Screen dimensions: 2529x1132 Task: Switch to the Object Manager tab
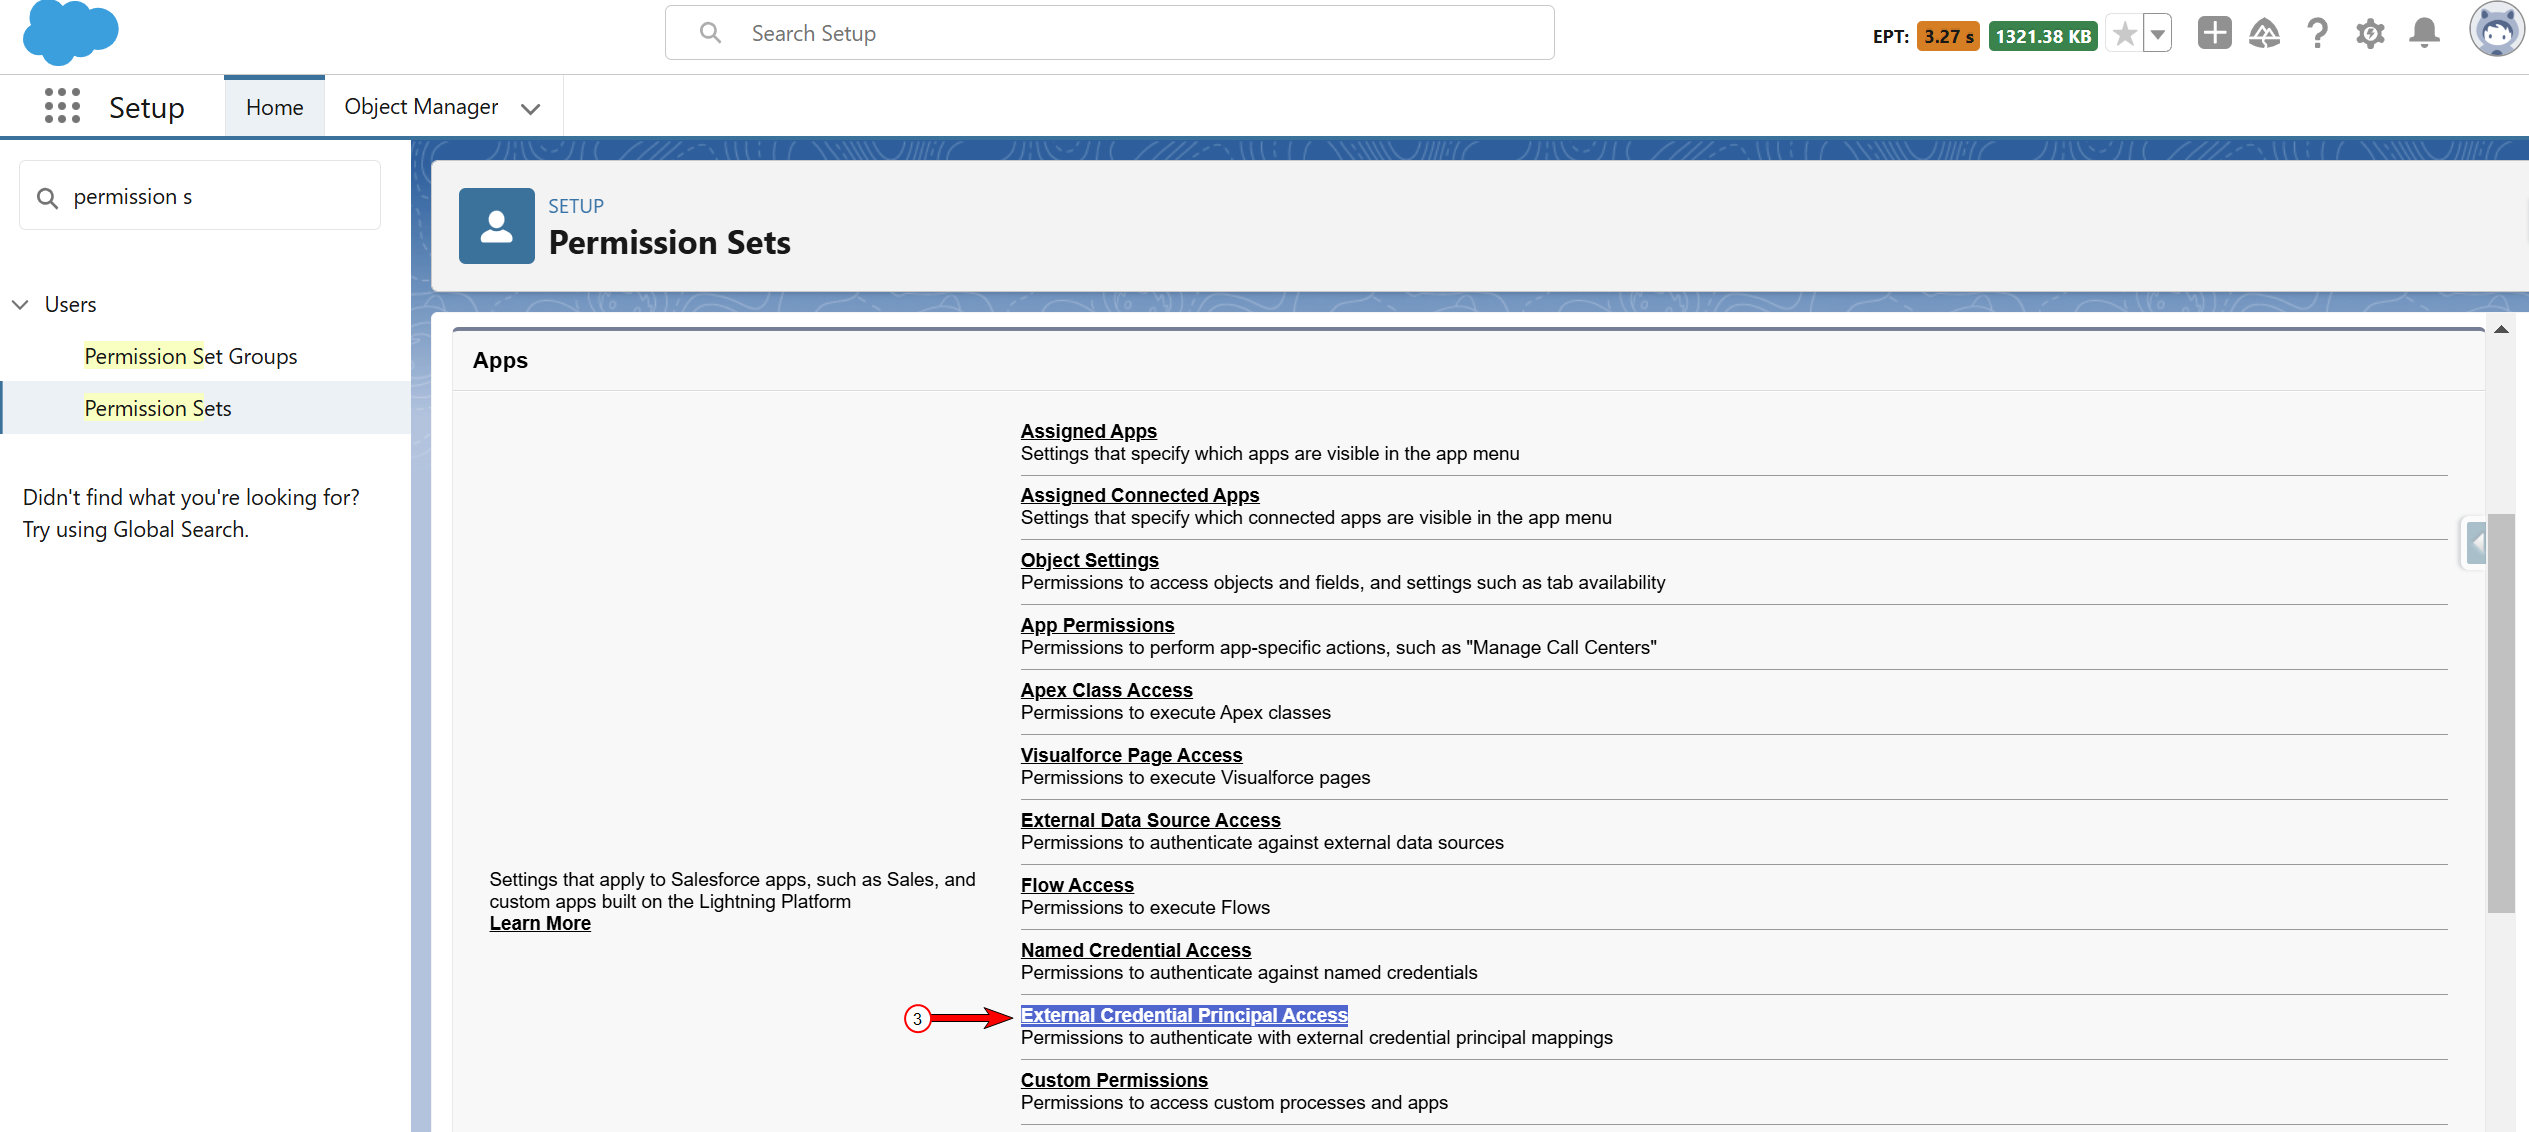(421, 107)
